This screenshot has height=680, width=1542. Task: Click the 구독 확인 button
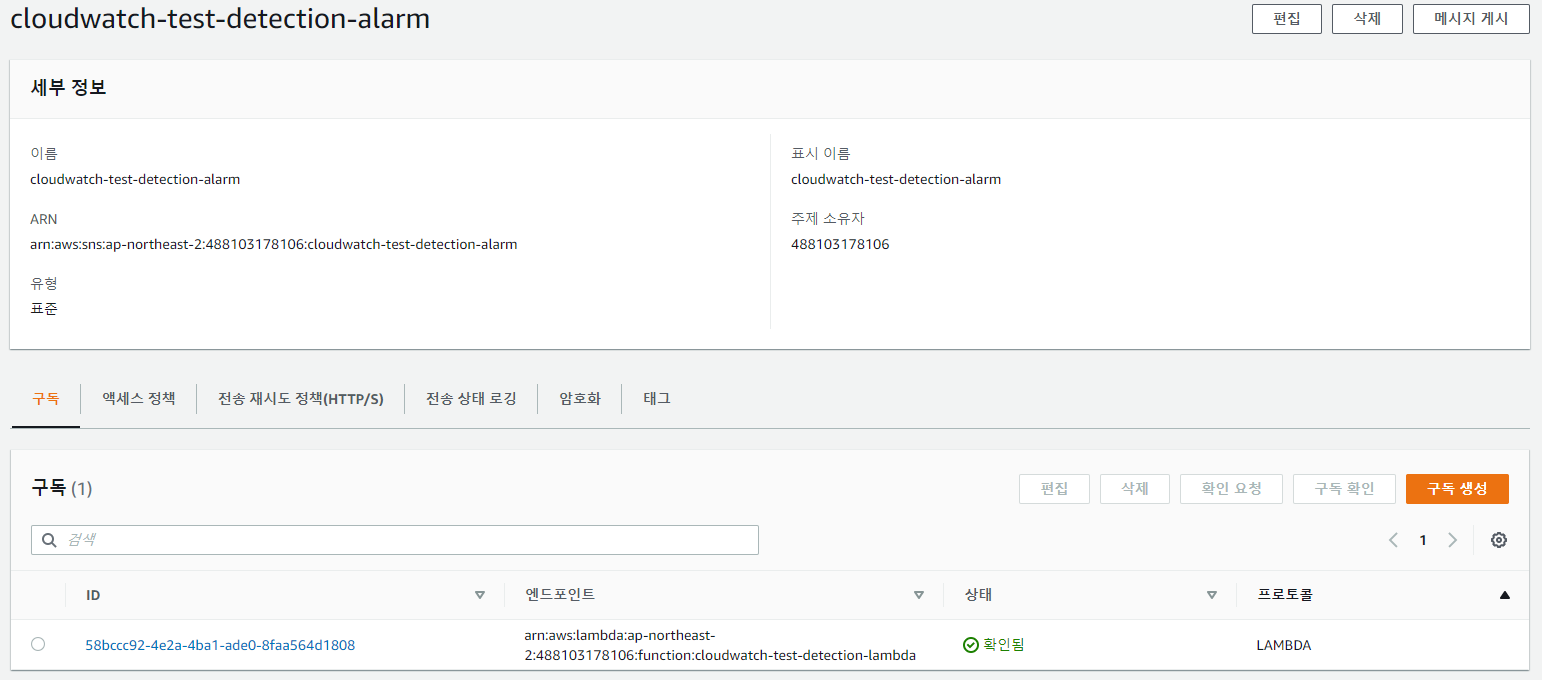tap(1344, 489)
